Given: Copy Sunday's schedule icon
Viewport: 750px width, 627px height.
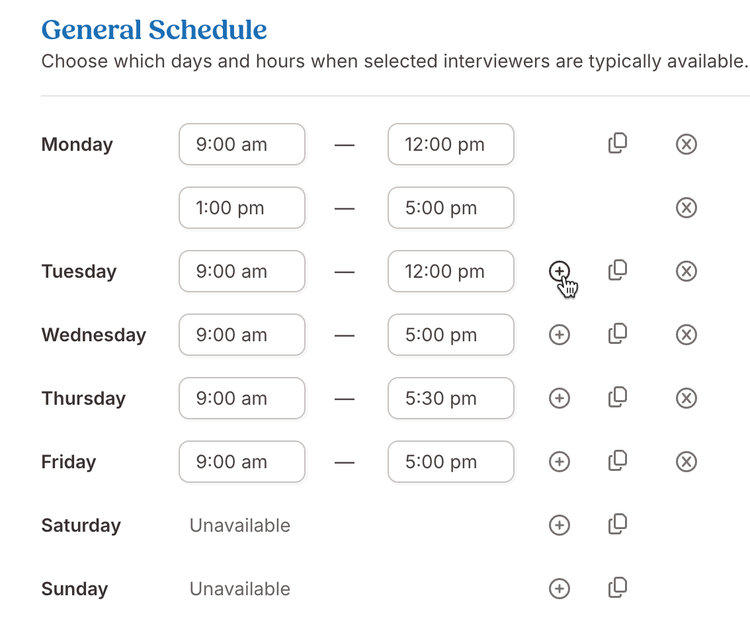Looking at the screenshot, I should coord(618,588).
